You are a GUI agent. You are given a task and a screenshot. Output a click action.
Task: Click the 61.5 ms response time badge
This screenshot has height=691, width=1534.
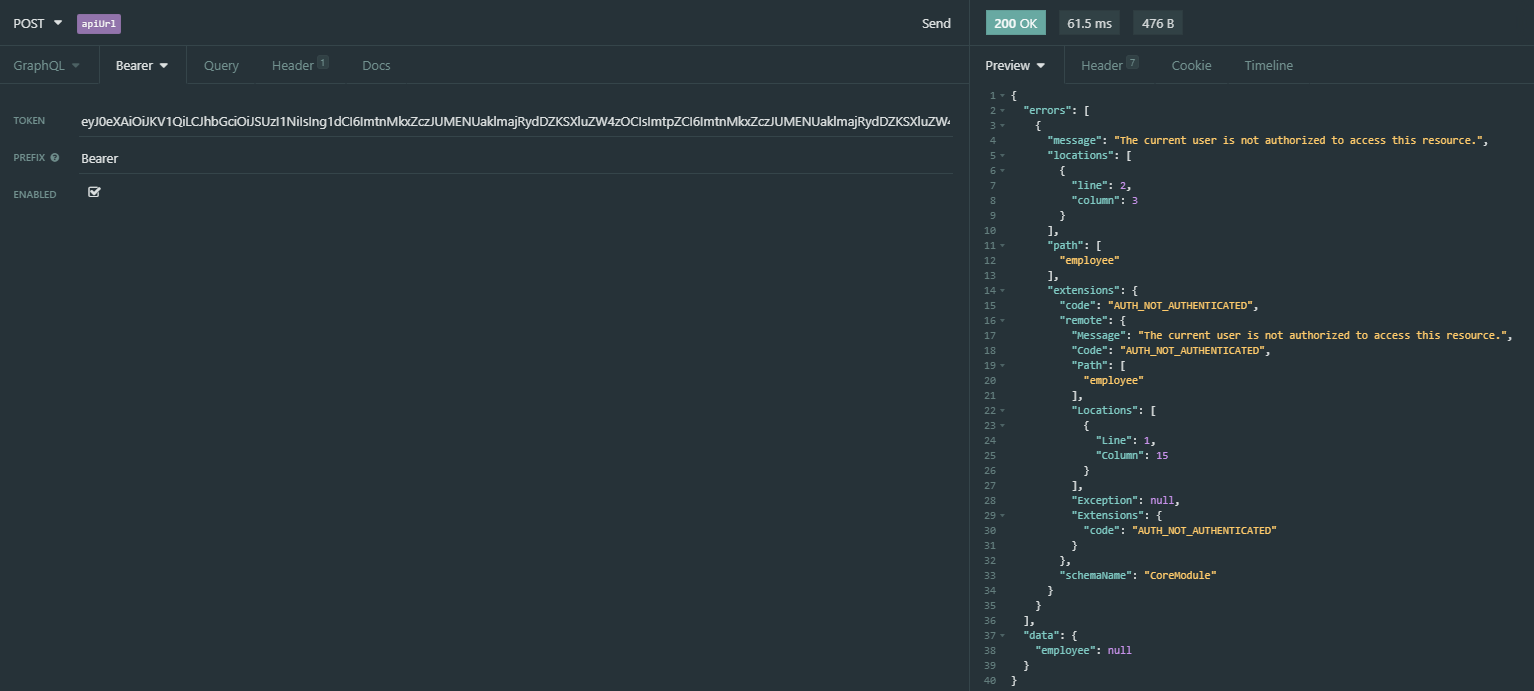tap(1089, 21)
